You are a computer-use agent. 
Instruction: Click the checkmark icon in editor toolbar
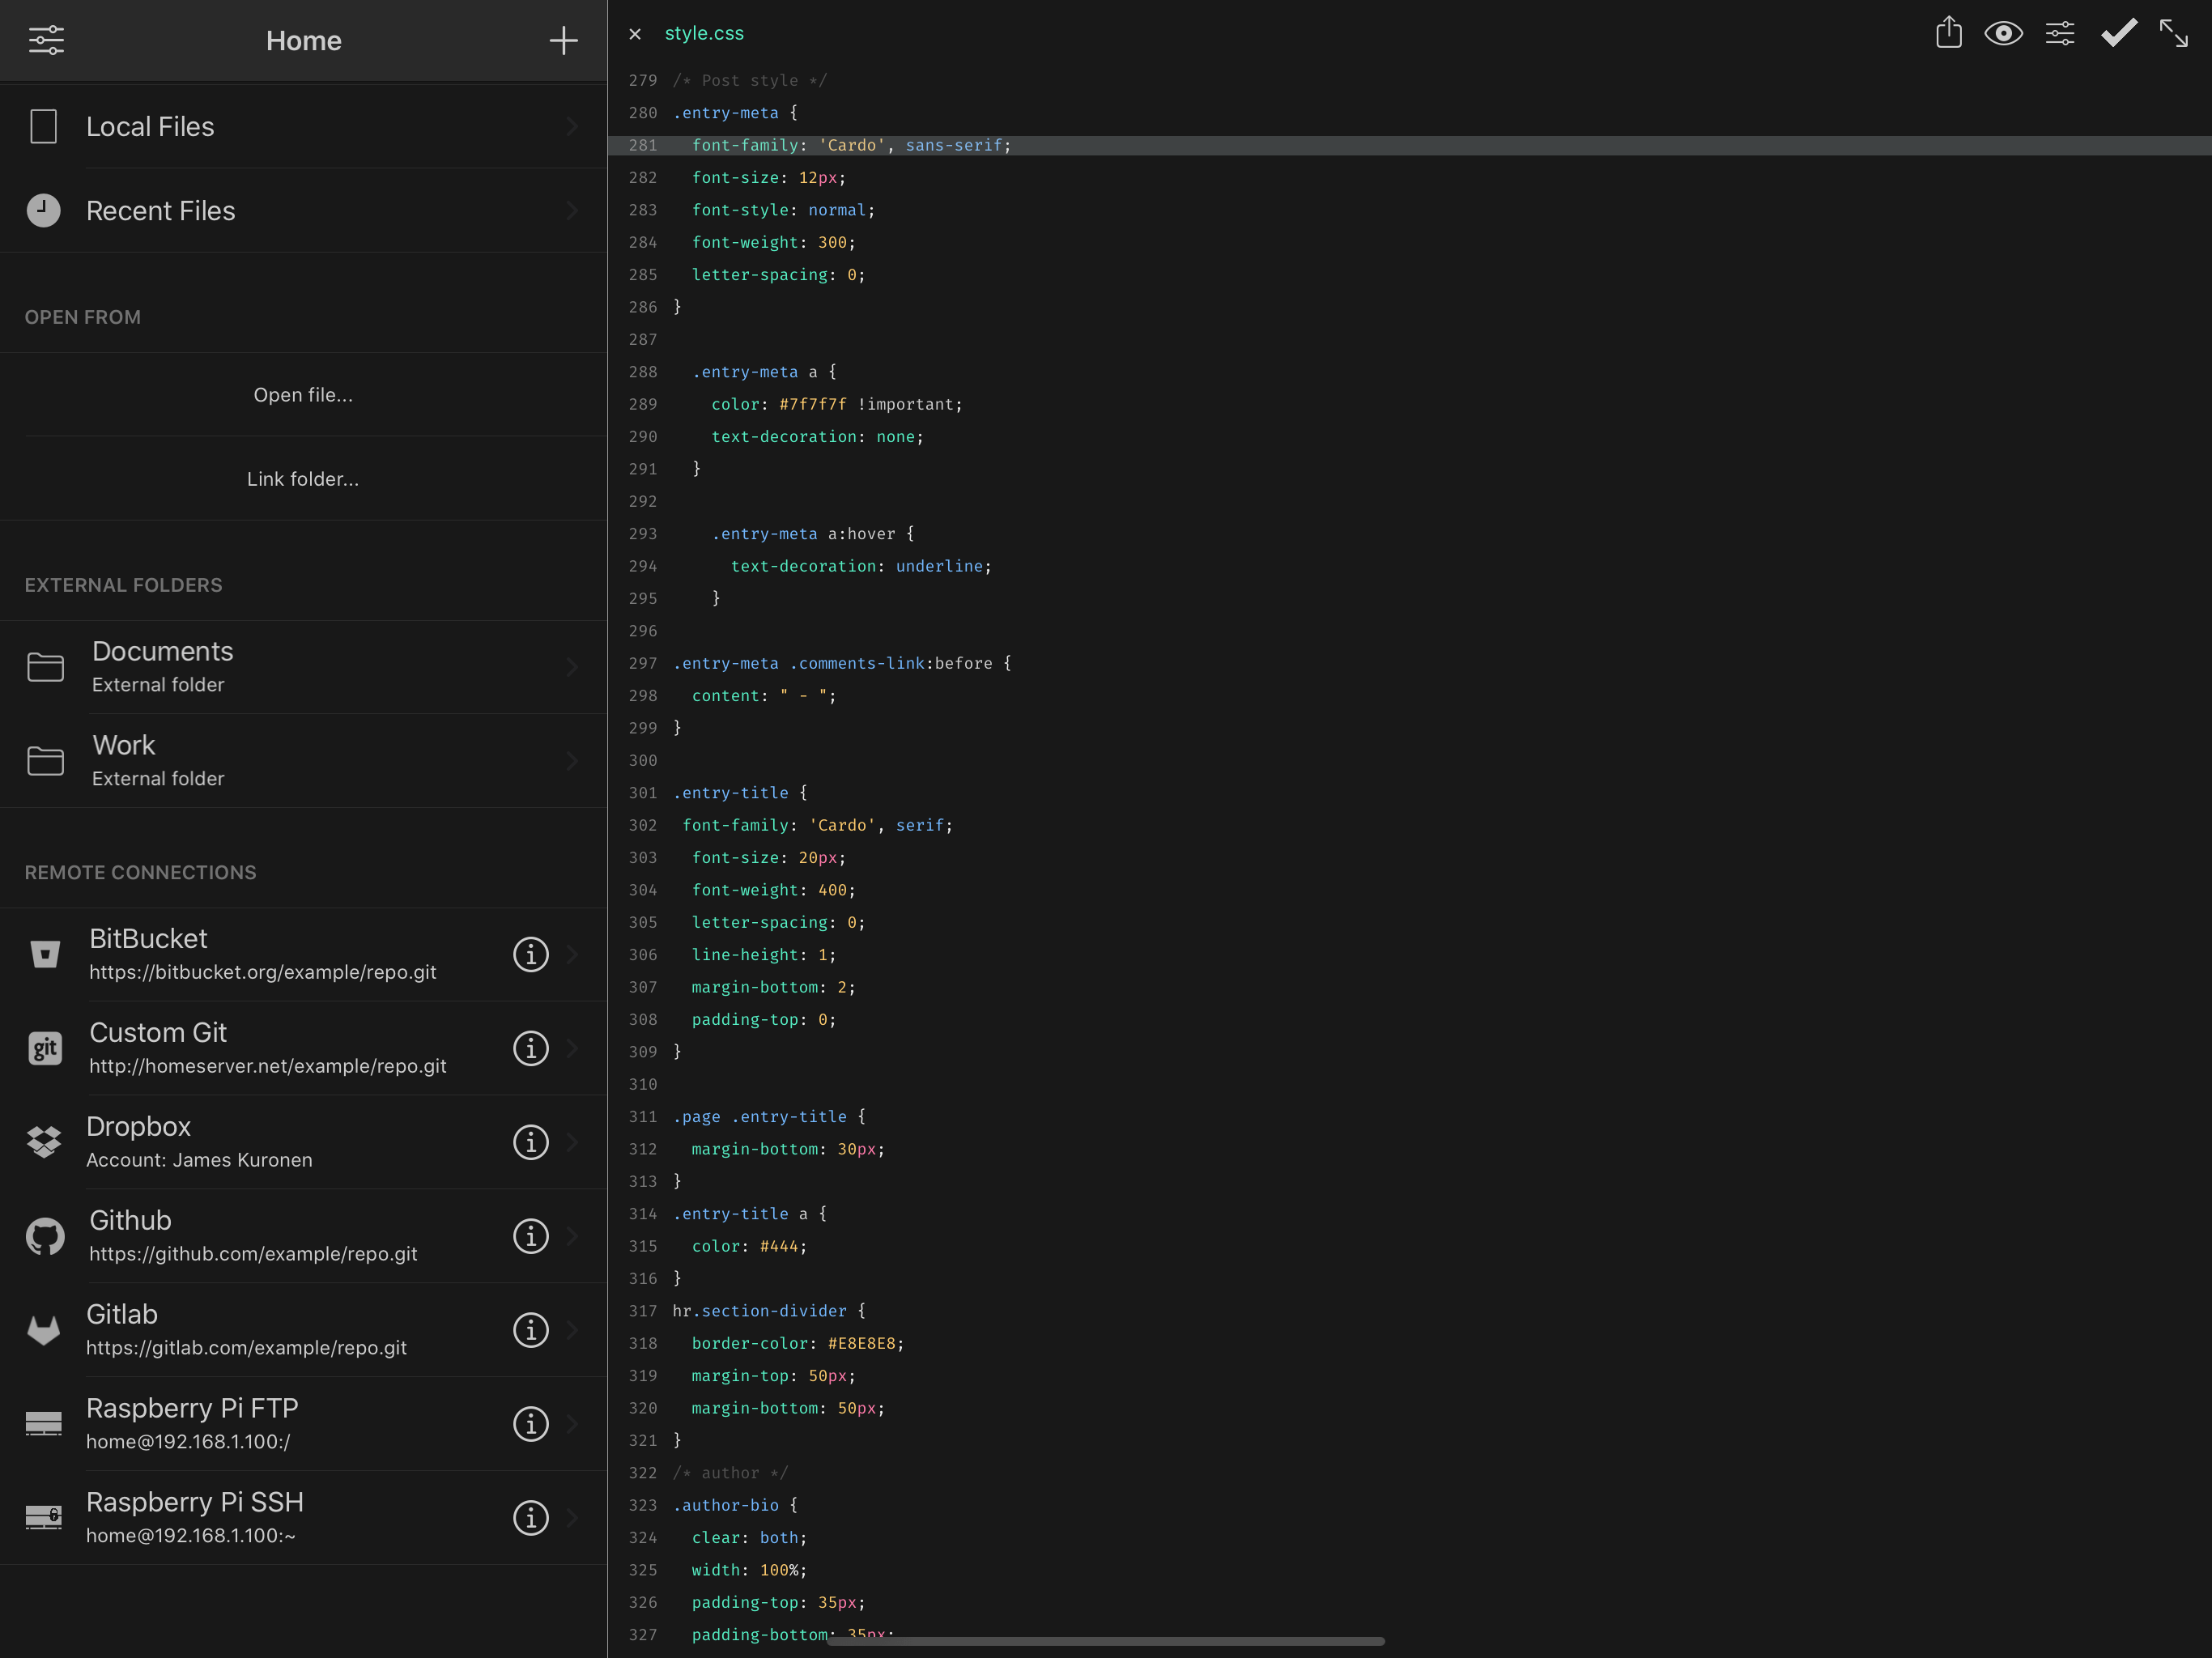(x=2118, y=33)
